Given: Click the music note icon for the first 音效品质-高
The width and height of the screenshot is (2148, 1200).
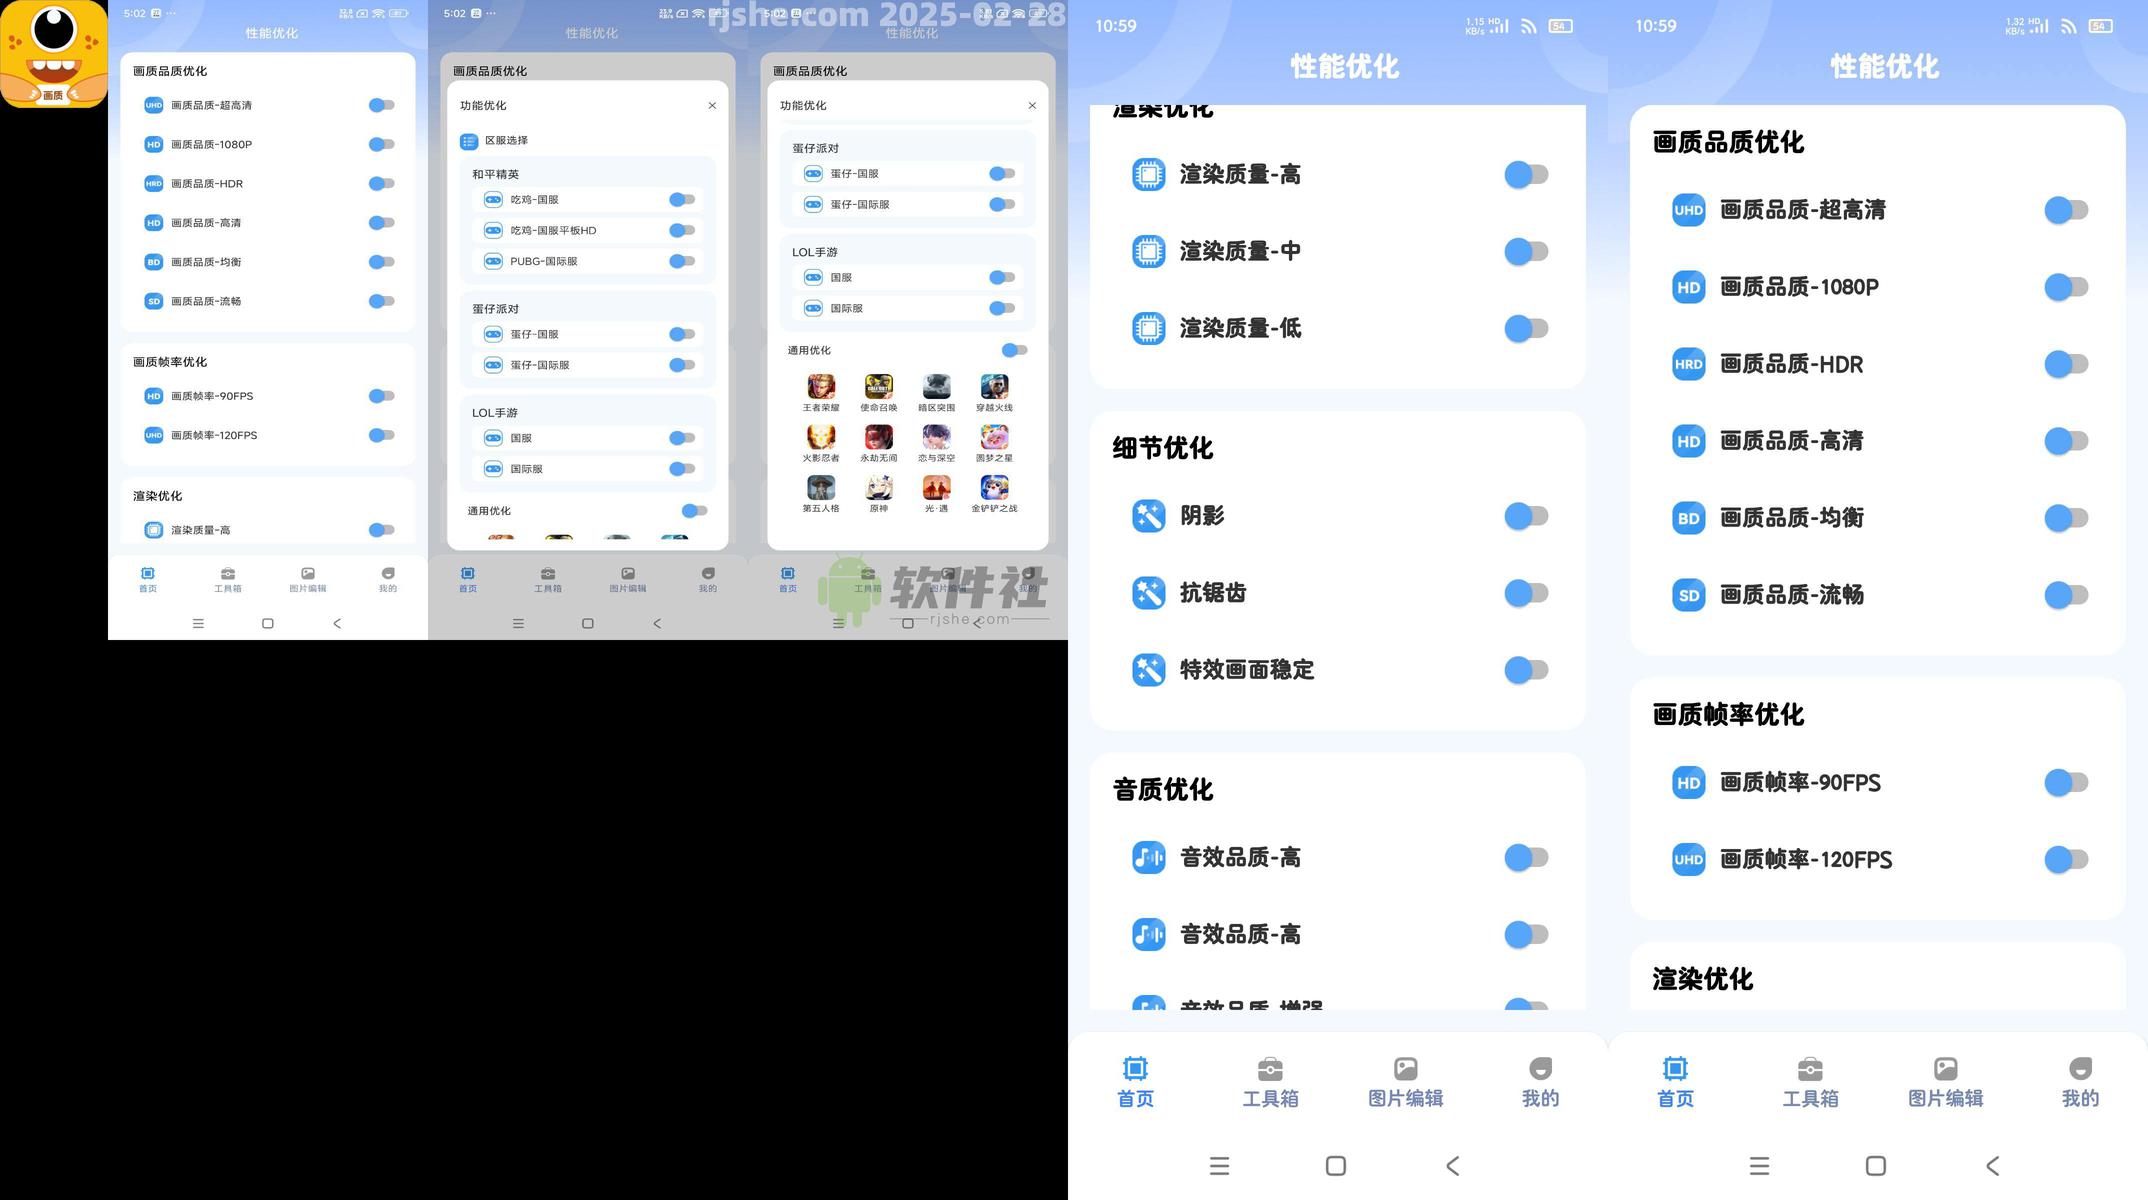Looking at the screenshot, I should 1148,857.
